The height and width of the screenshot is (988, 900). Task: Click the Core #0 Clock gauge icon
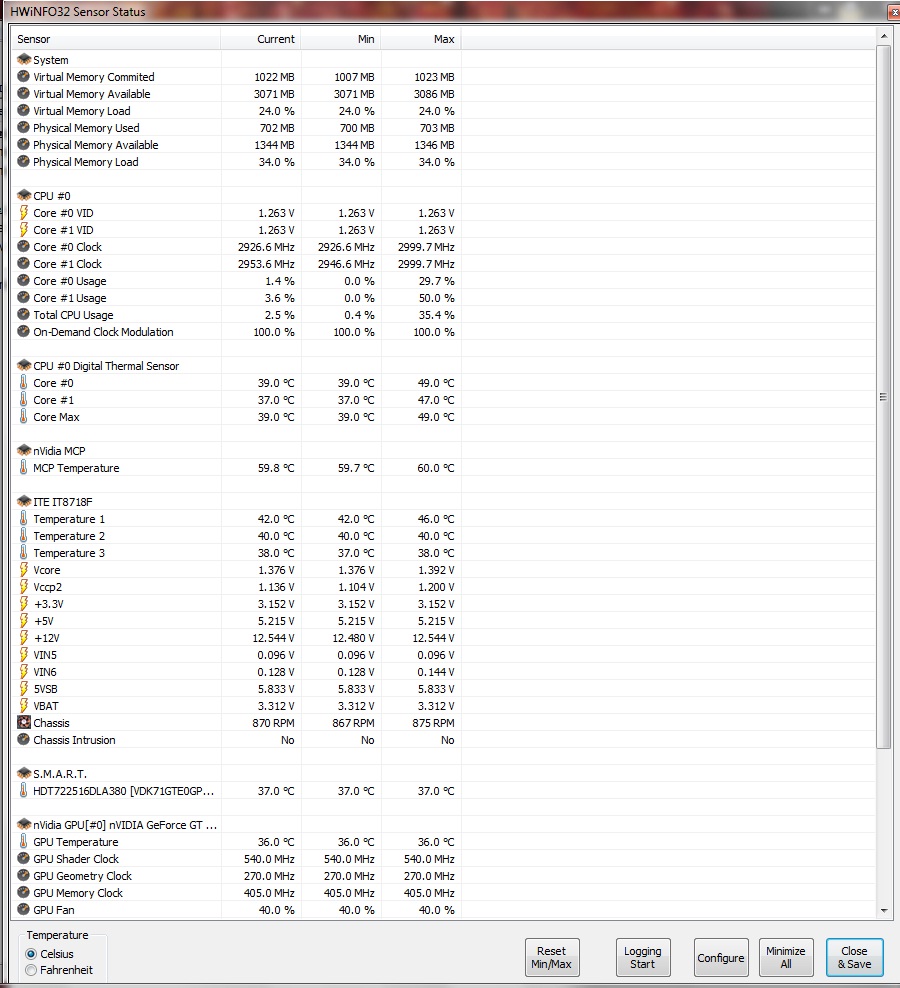point(23,246)
